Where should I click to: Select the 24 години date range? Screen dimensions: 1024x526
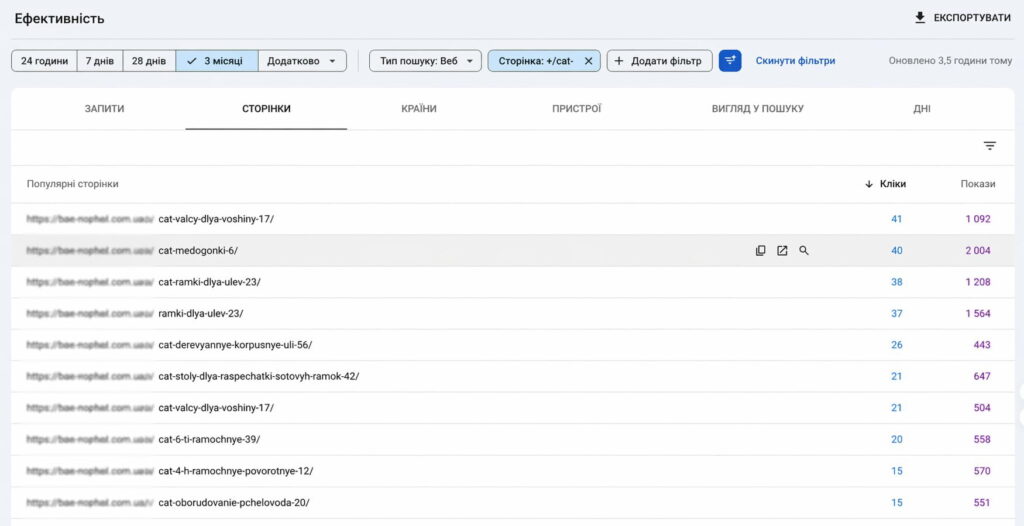click(44, 61)
